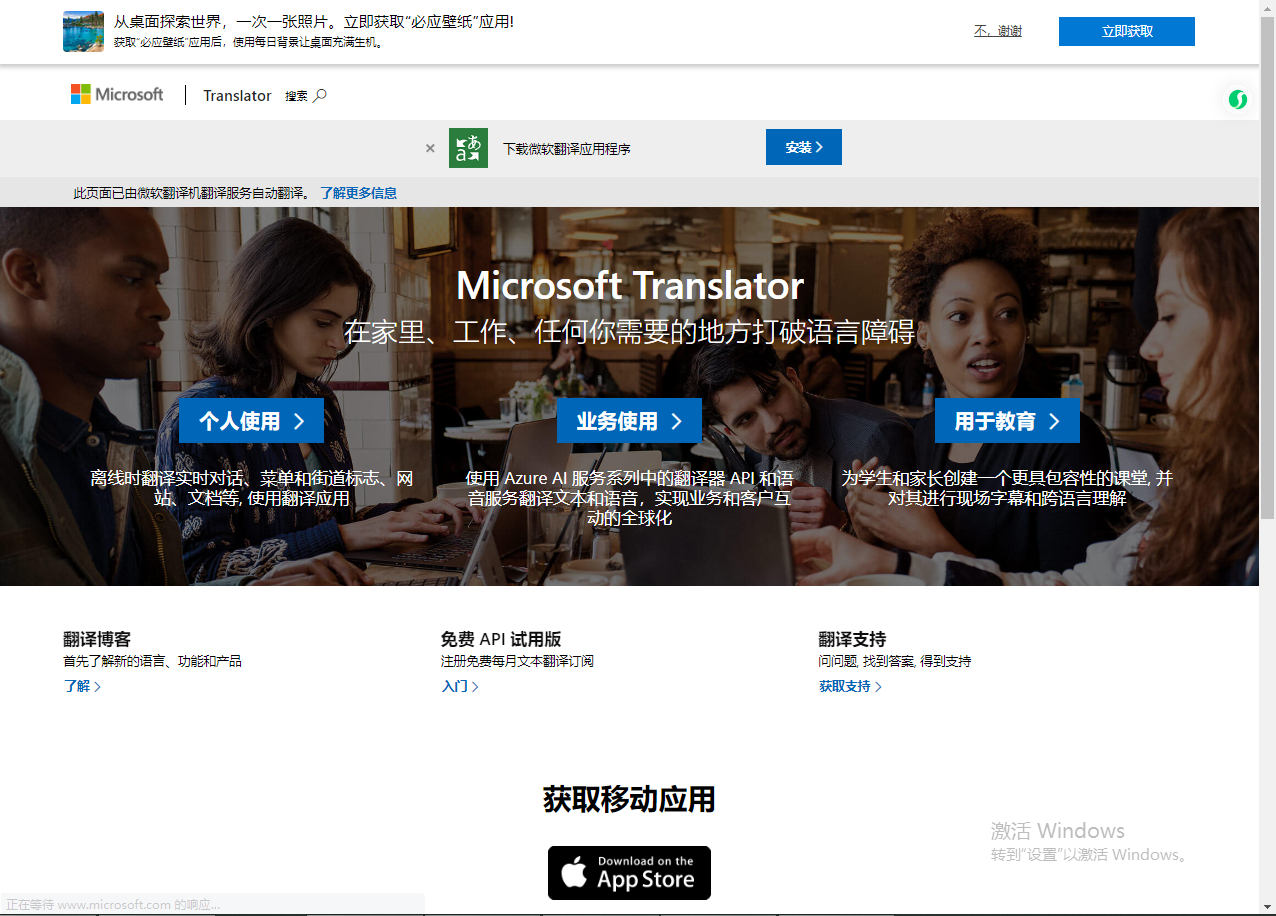This screenshot has height=916, width=1276.
Task: Click the 安装 install button
Action: 804,147
